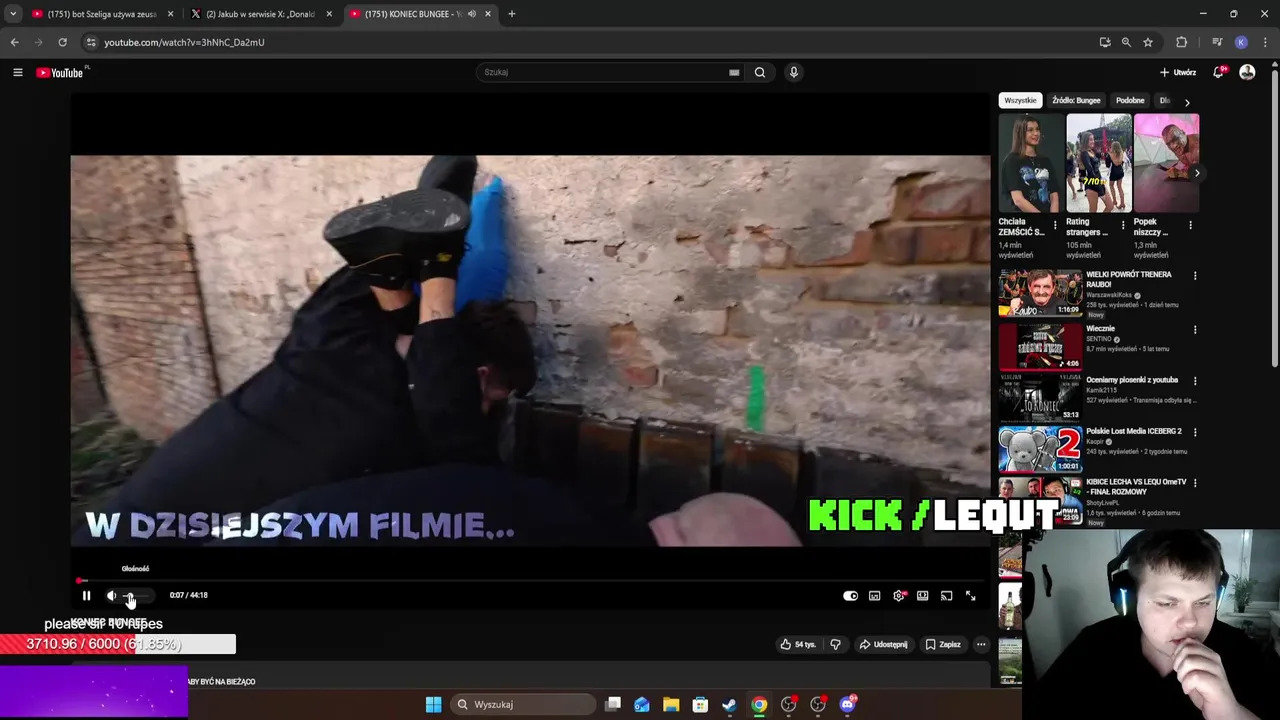Click the magnifier search button
The width and height of the screenshot is (1280, 720).
coord(760,72)
